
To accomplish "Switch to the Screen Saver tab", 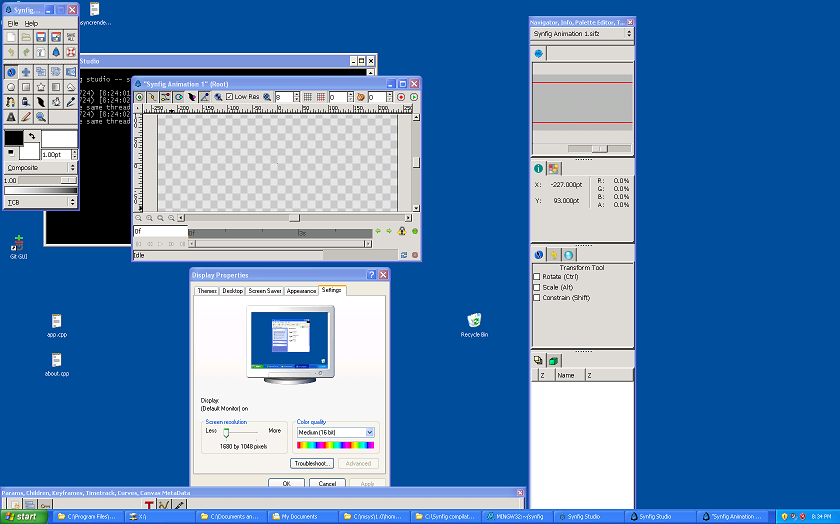I will [264, 291].
